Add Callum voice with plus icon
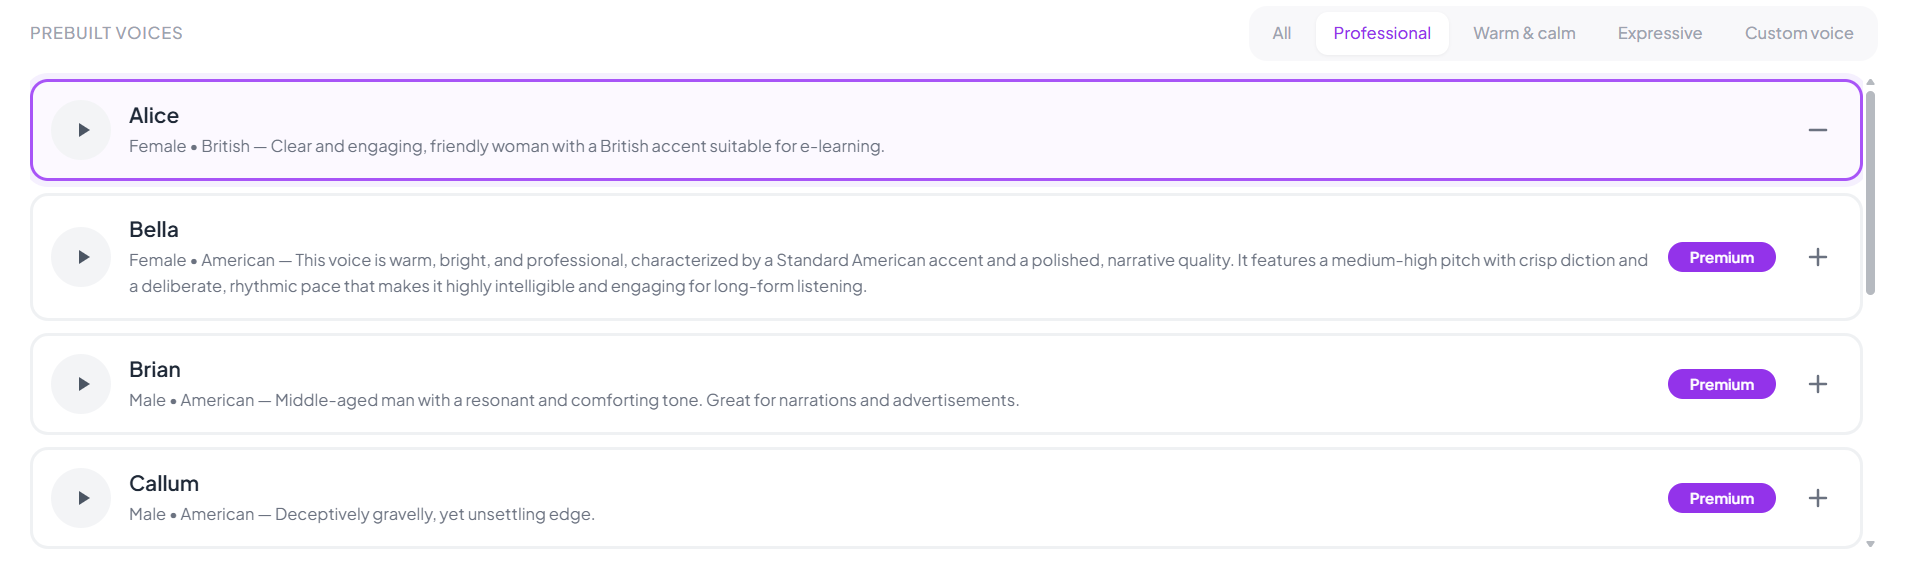Image resolution: width=1918 pixels, height=582 pixels. (1818, 498)
